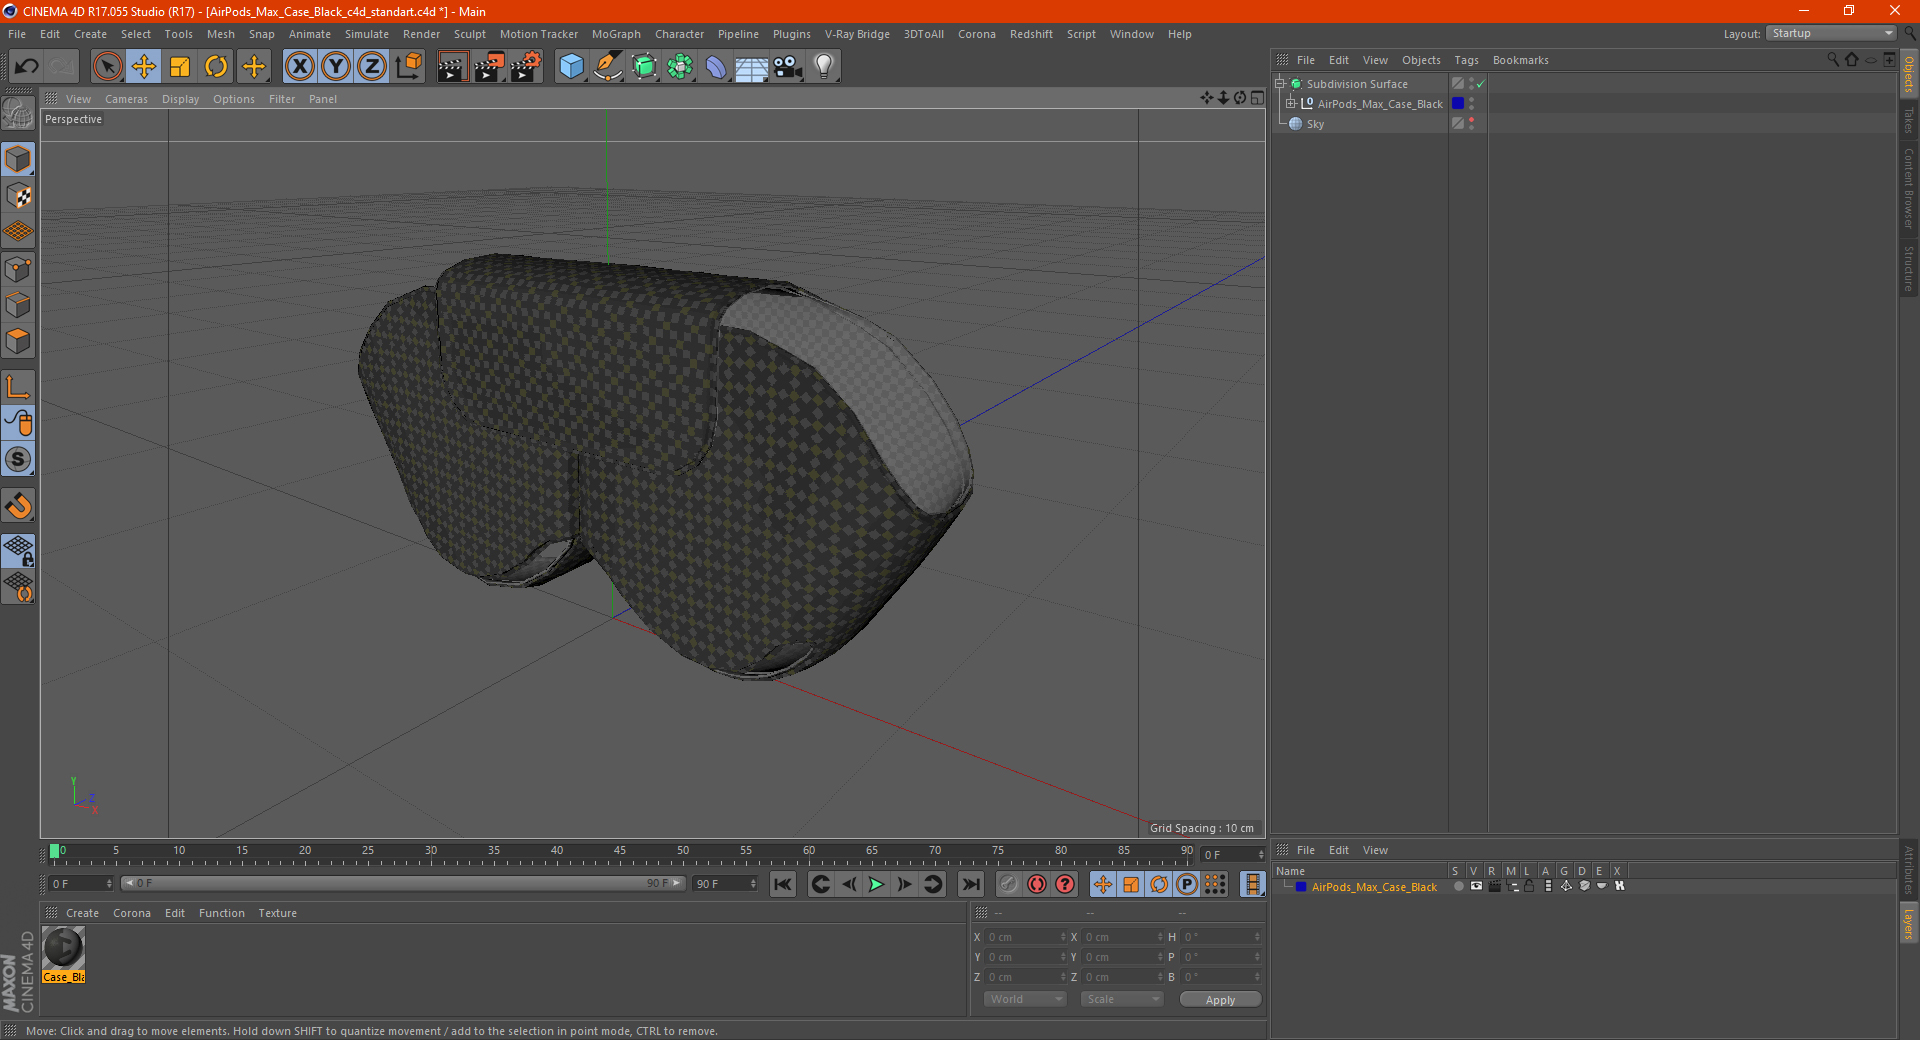
Task: Toggle layer view eye for AirPods_Max_Case_Black
Action: click(1476, 886)
